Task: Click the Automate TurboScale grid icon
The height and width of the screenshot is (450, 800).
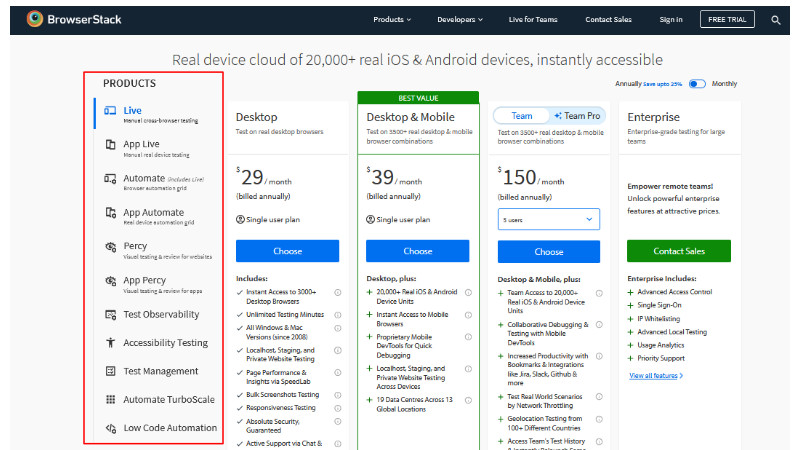Action: pyautogui.click(x=110, y=399)
